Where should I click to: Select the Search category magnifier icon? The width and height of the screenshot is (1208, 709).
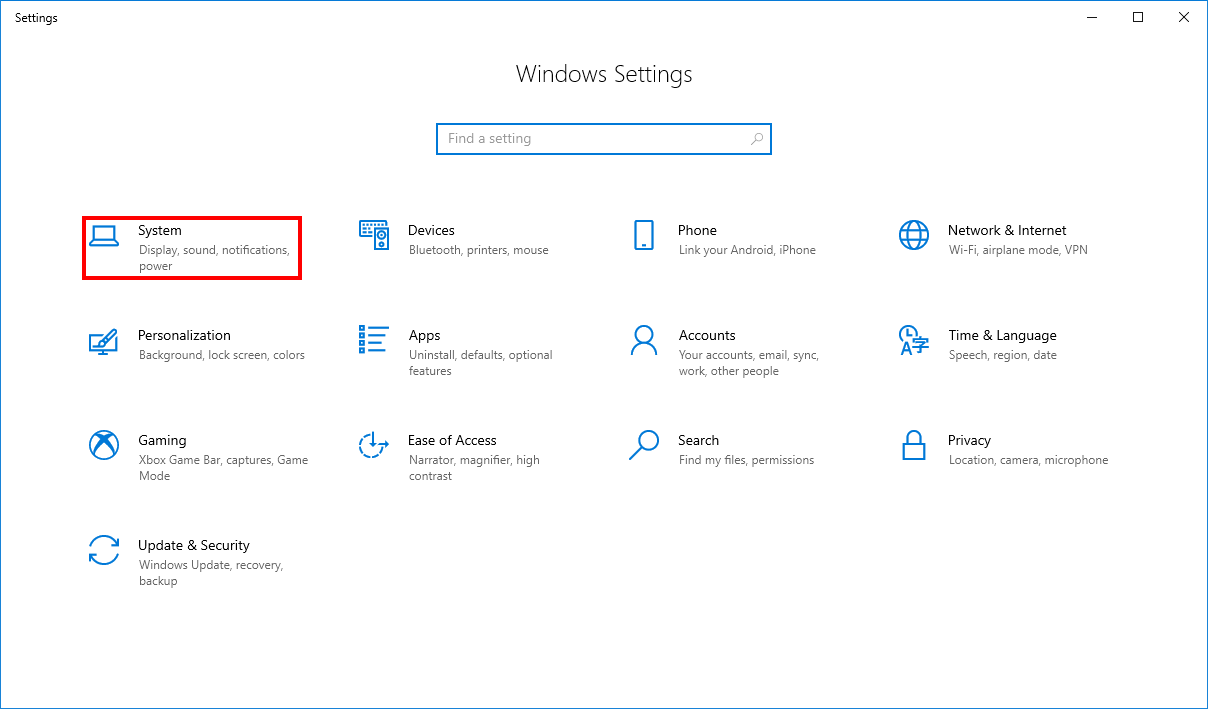[644, 445]
